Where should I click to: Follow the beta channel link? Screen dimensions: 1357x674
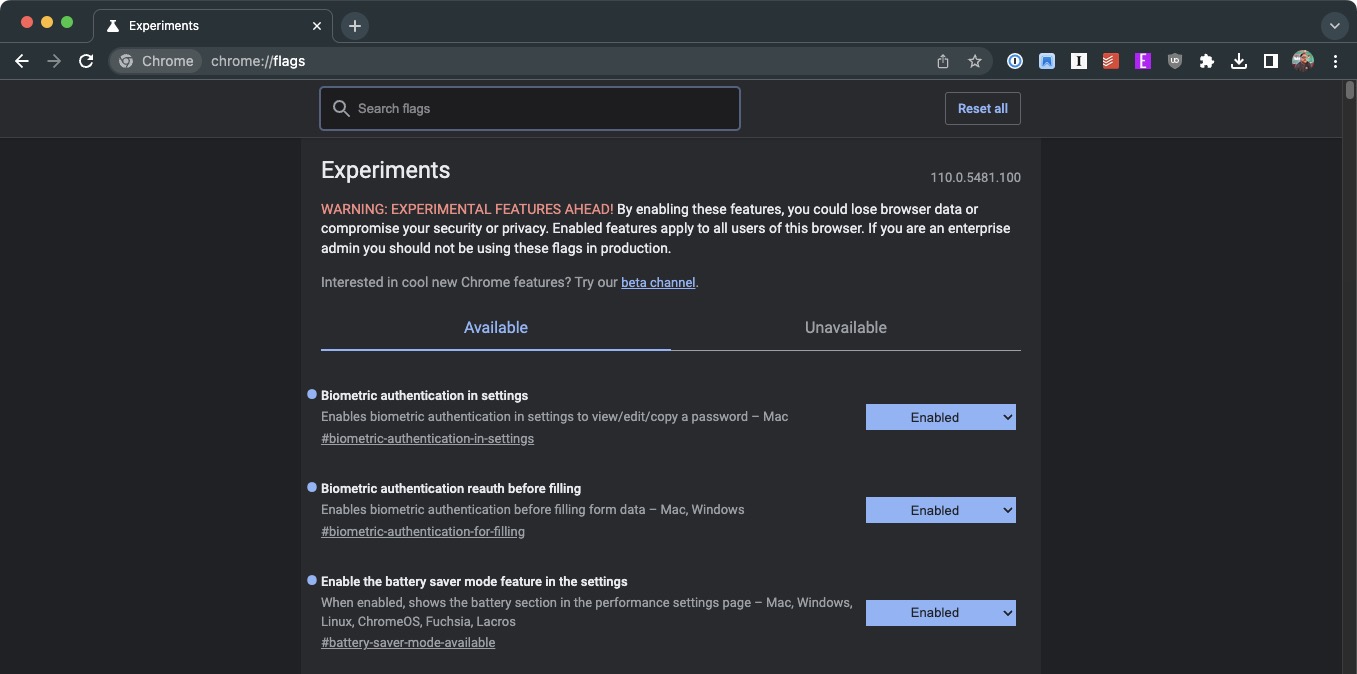click(658, 283)
